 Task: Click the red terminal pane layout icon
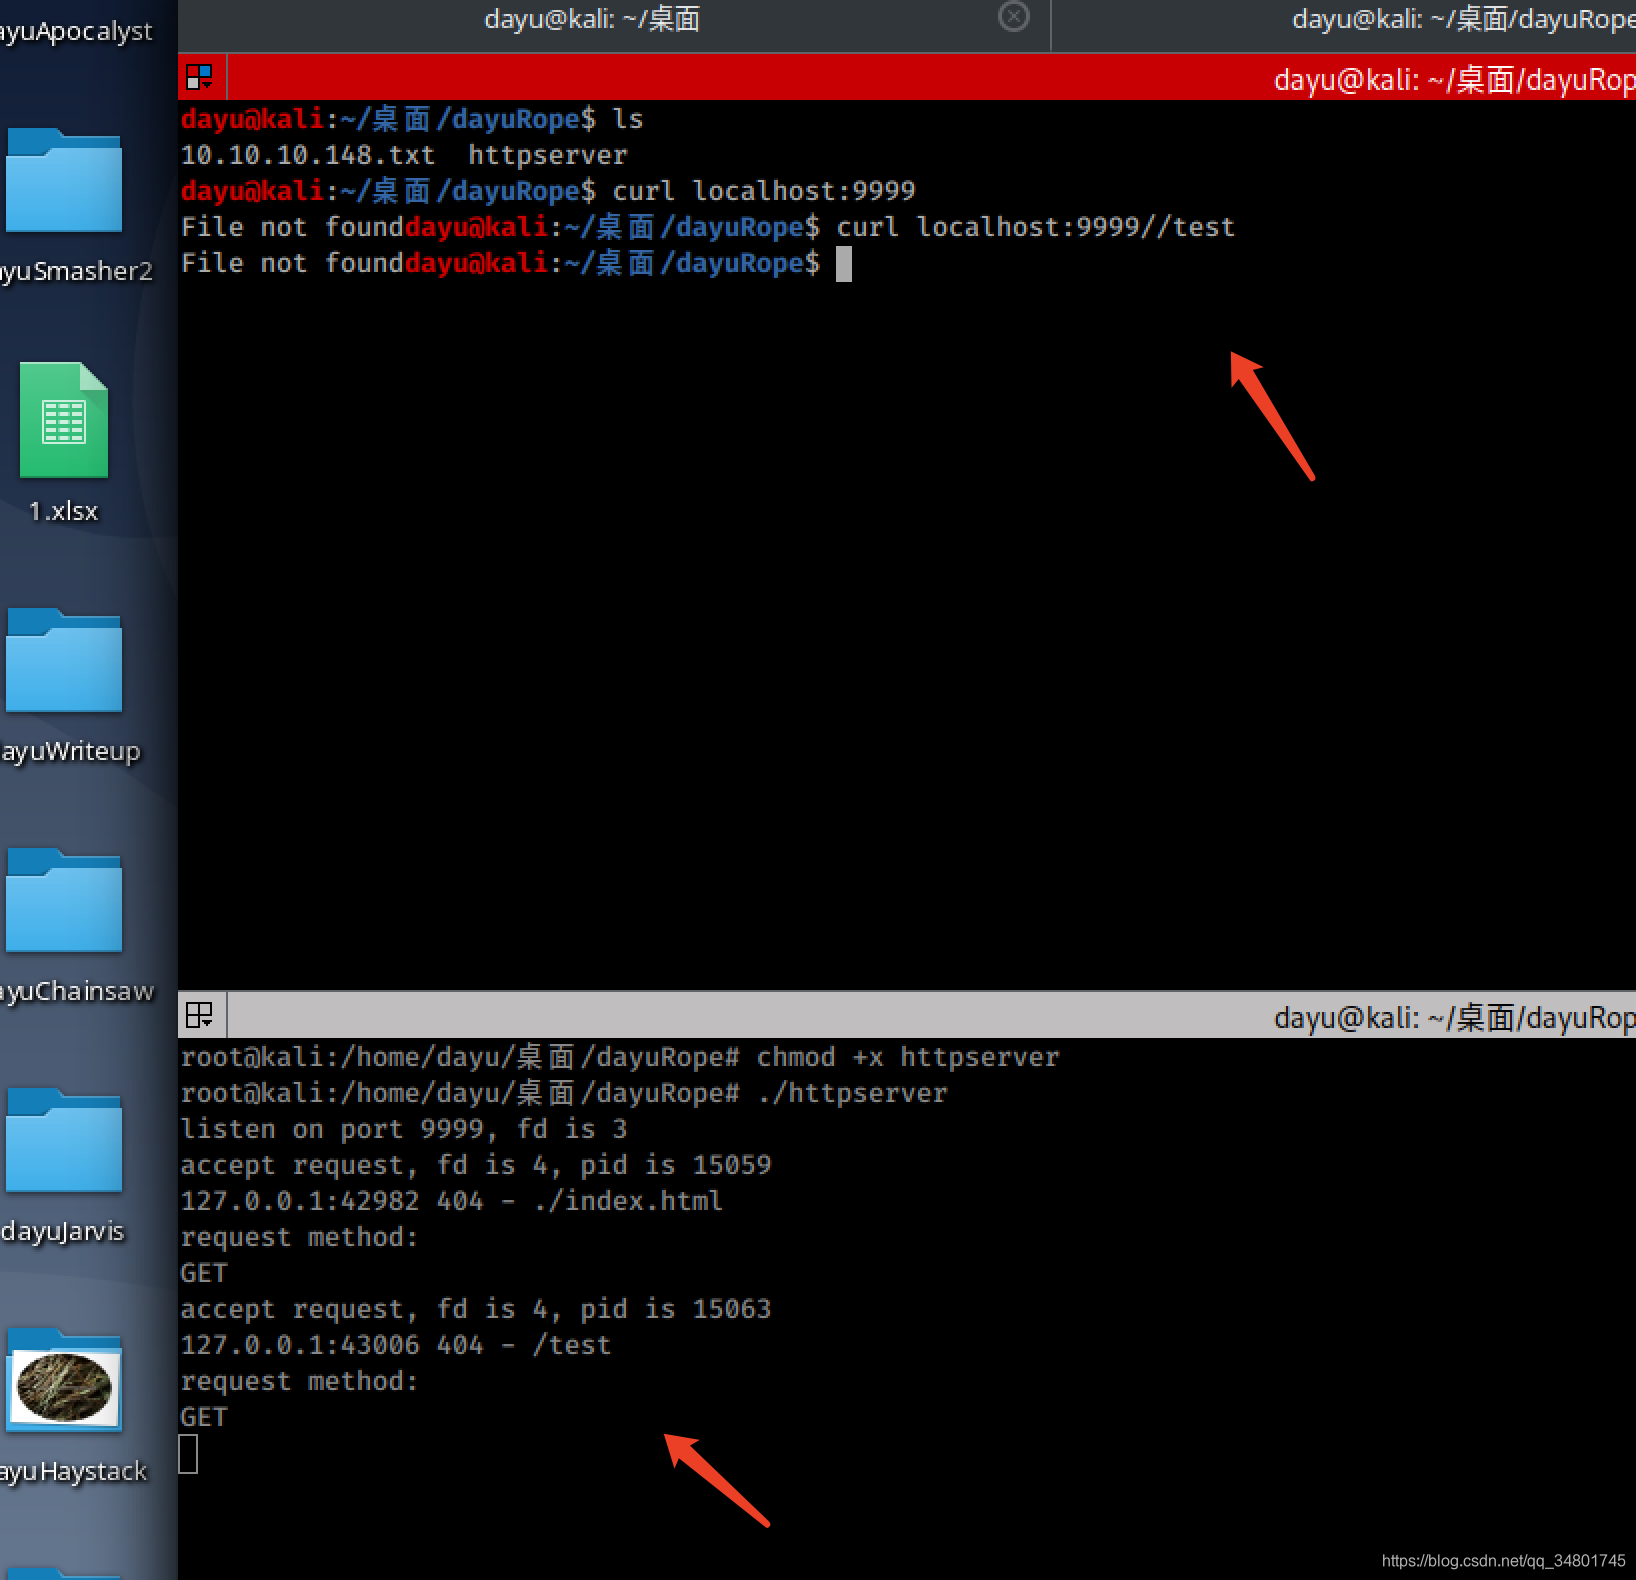200,77
